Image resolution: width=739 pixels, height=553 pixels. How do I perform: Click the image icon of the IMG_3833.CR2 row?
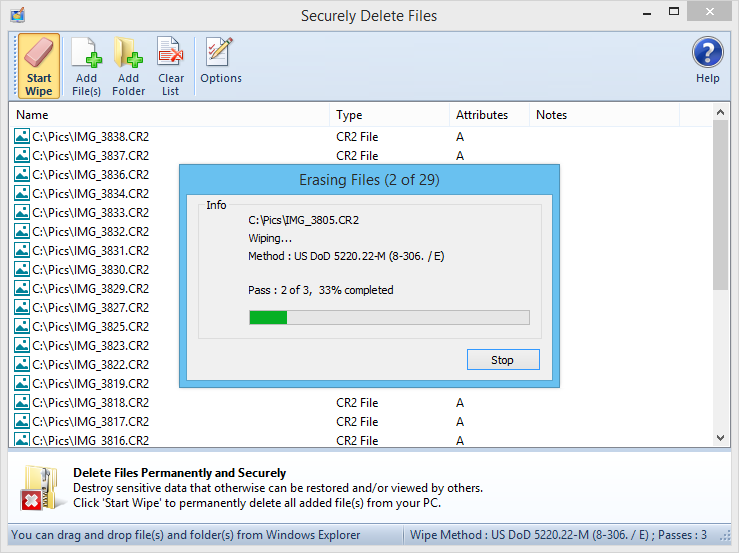click(22, 212)
